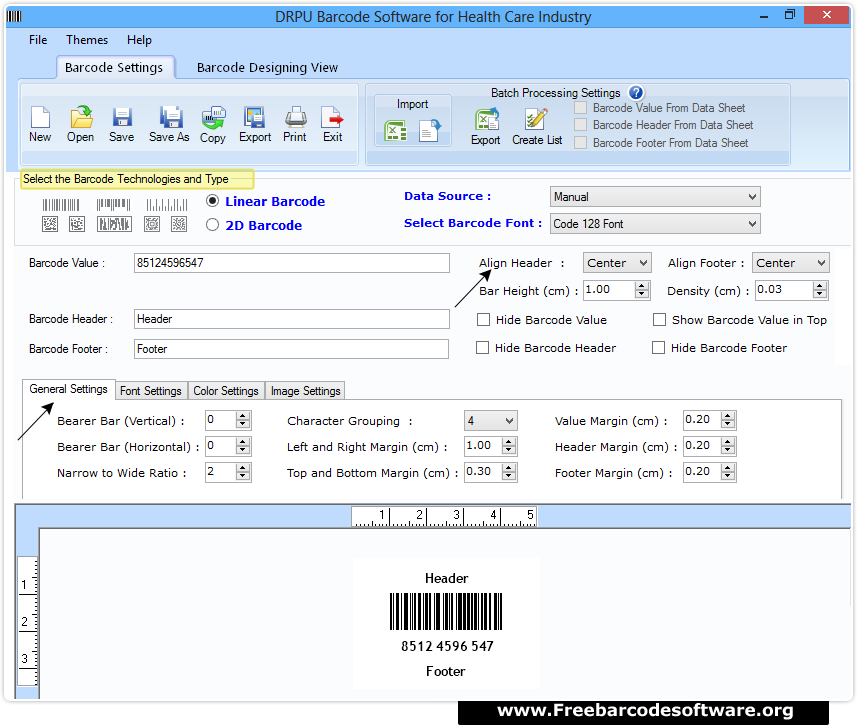Click the first linear barcode sample icon

pyautogui.click(x=61, y=205)
